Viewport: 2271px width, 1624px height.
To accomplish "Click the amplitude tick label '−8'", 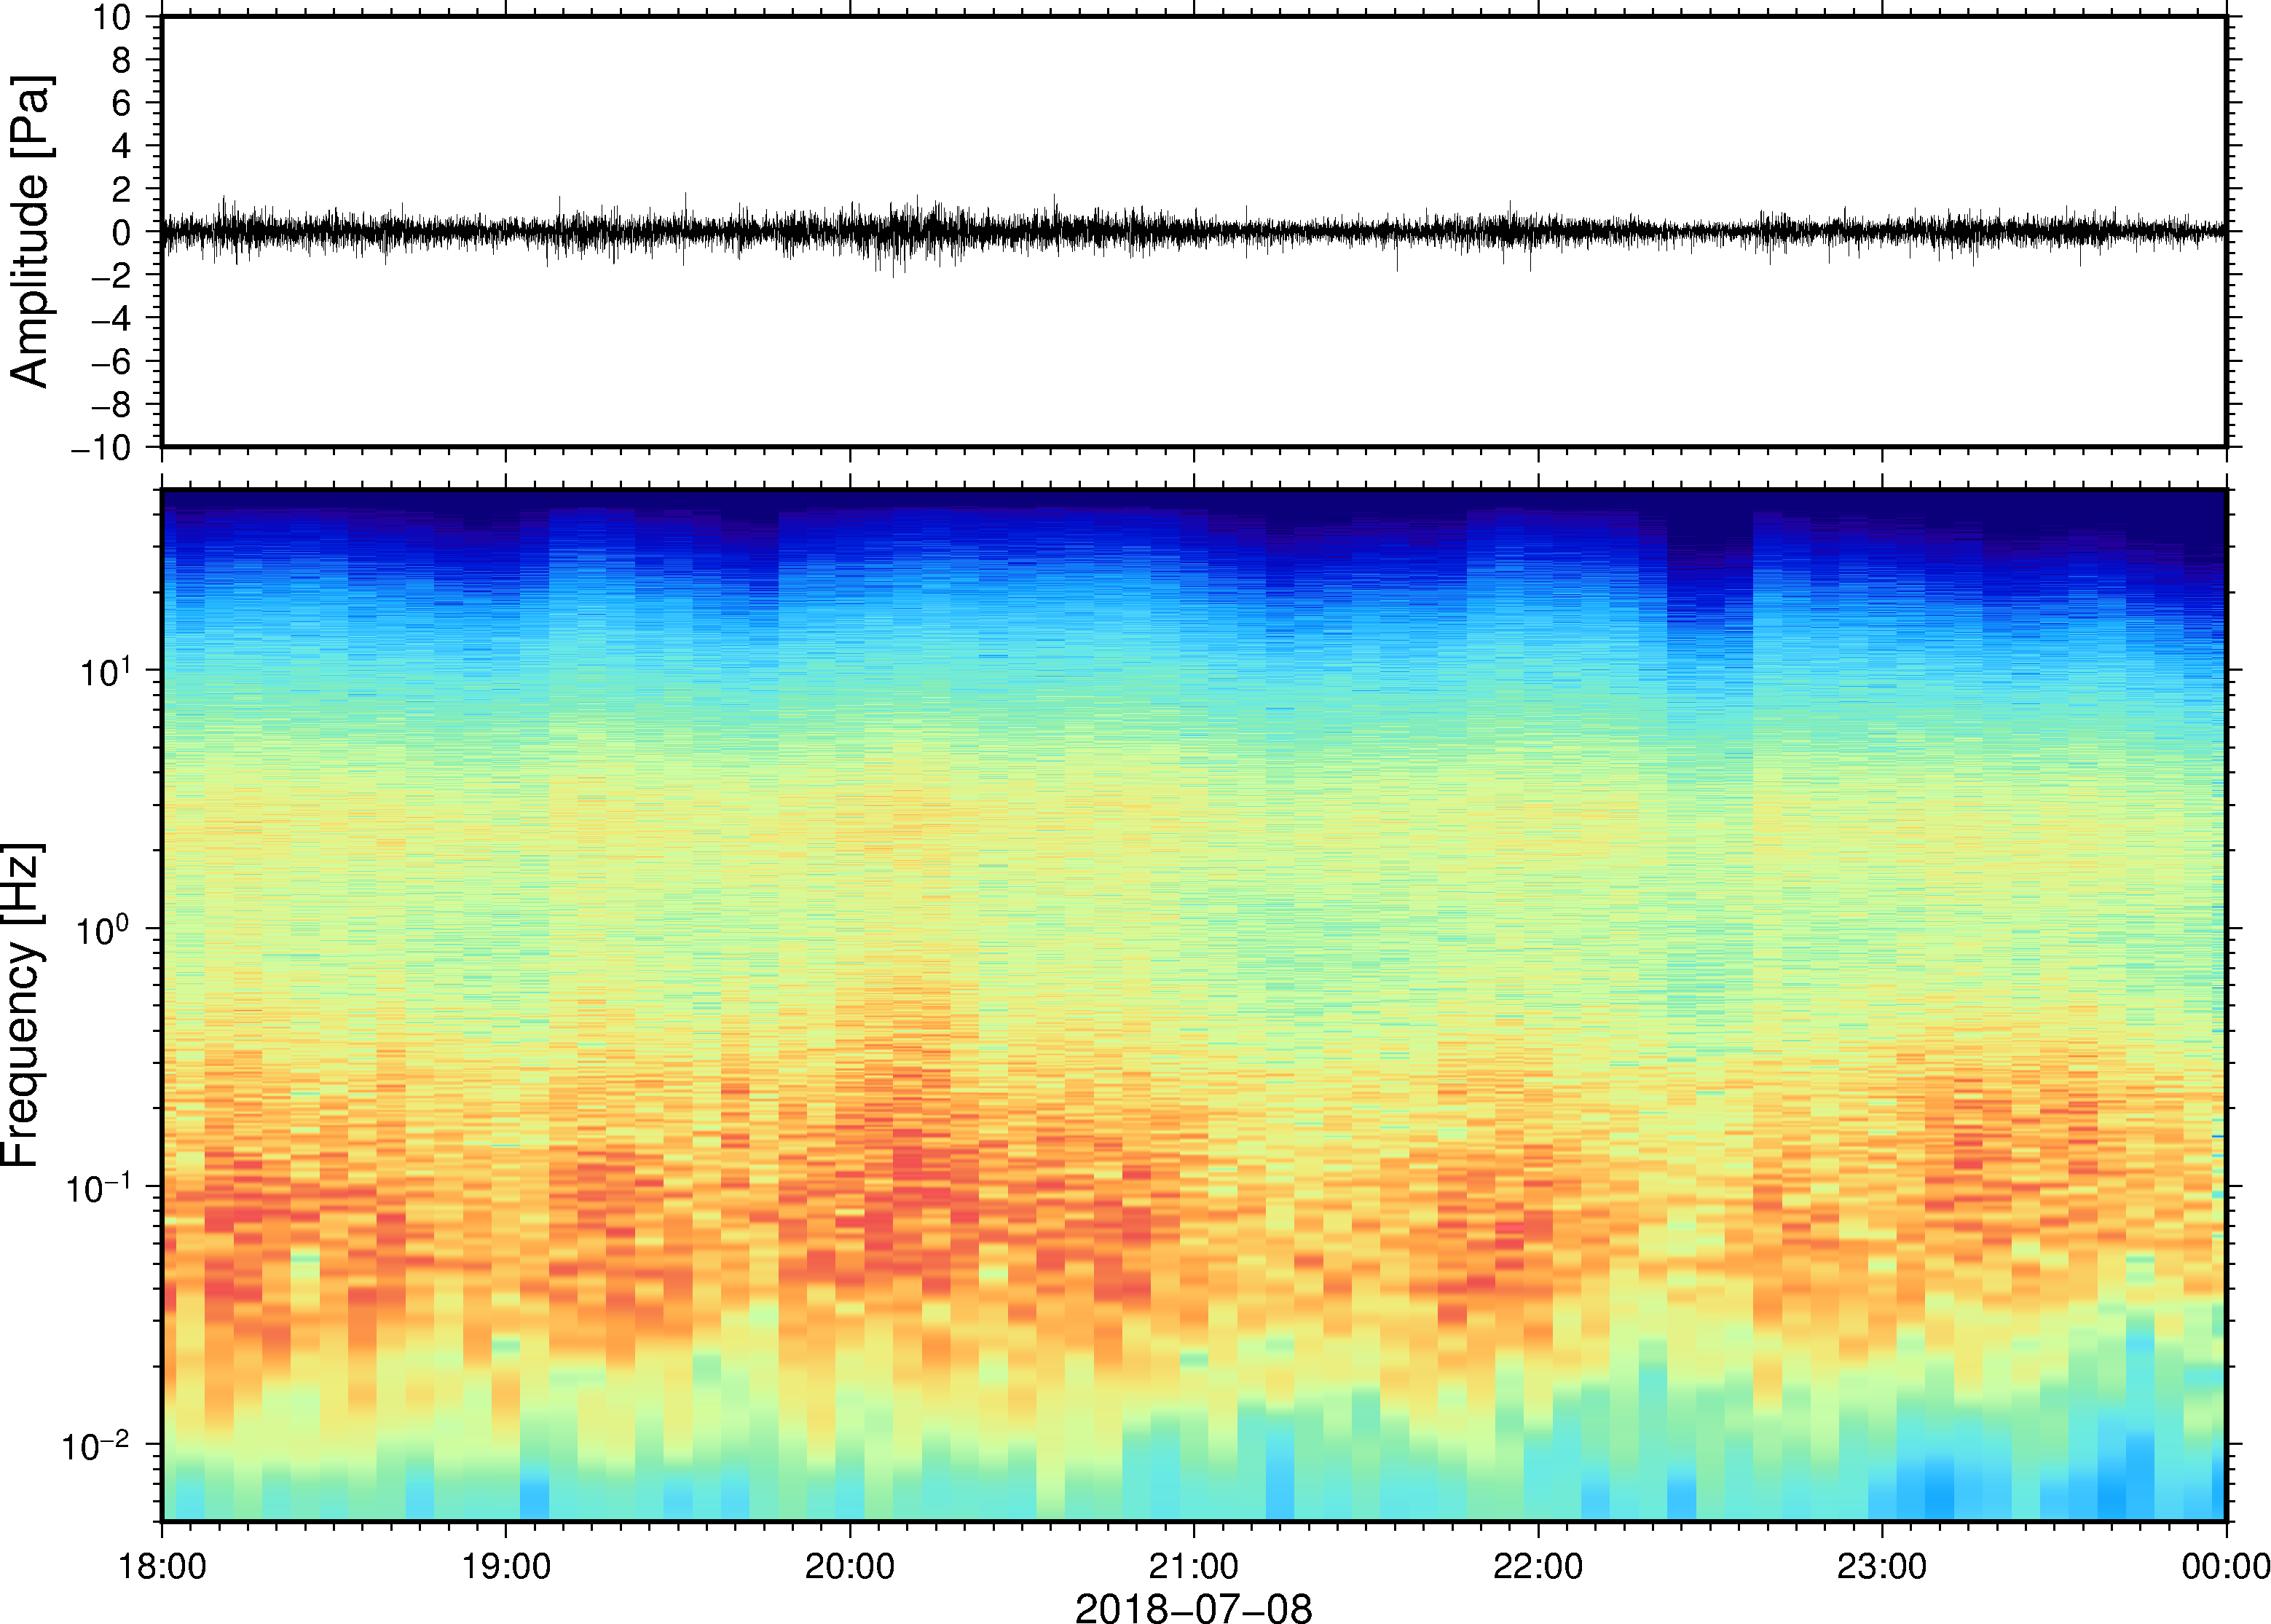I will [x=112, y=404].
